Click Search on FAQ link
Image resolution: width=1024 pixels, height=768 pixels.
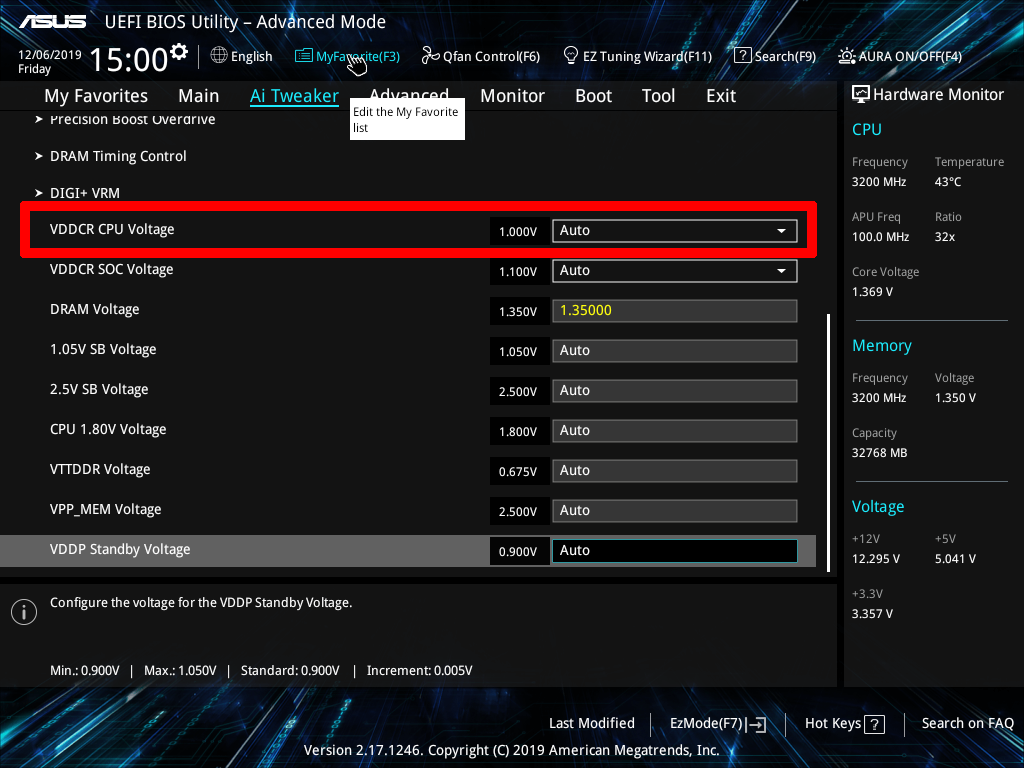pos(967,724)
